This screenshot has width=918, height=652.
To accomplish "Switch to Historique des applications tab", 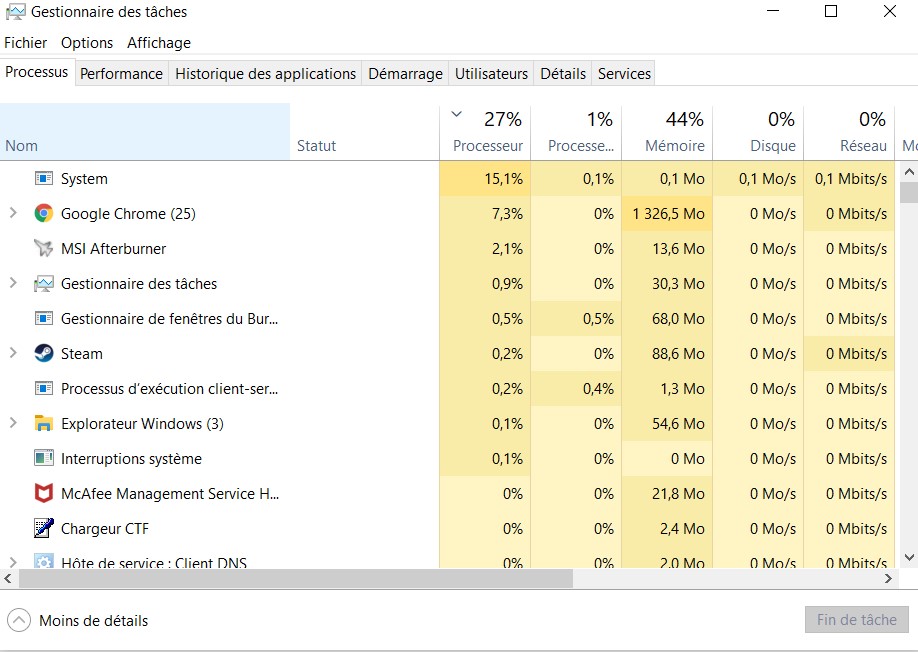I will point(265,74).
